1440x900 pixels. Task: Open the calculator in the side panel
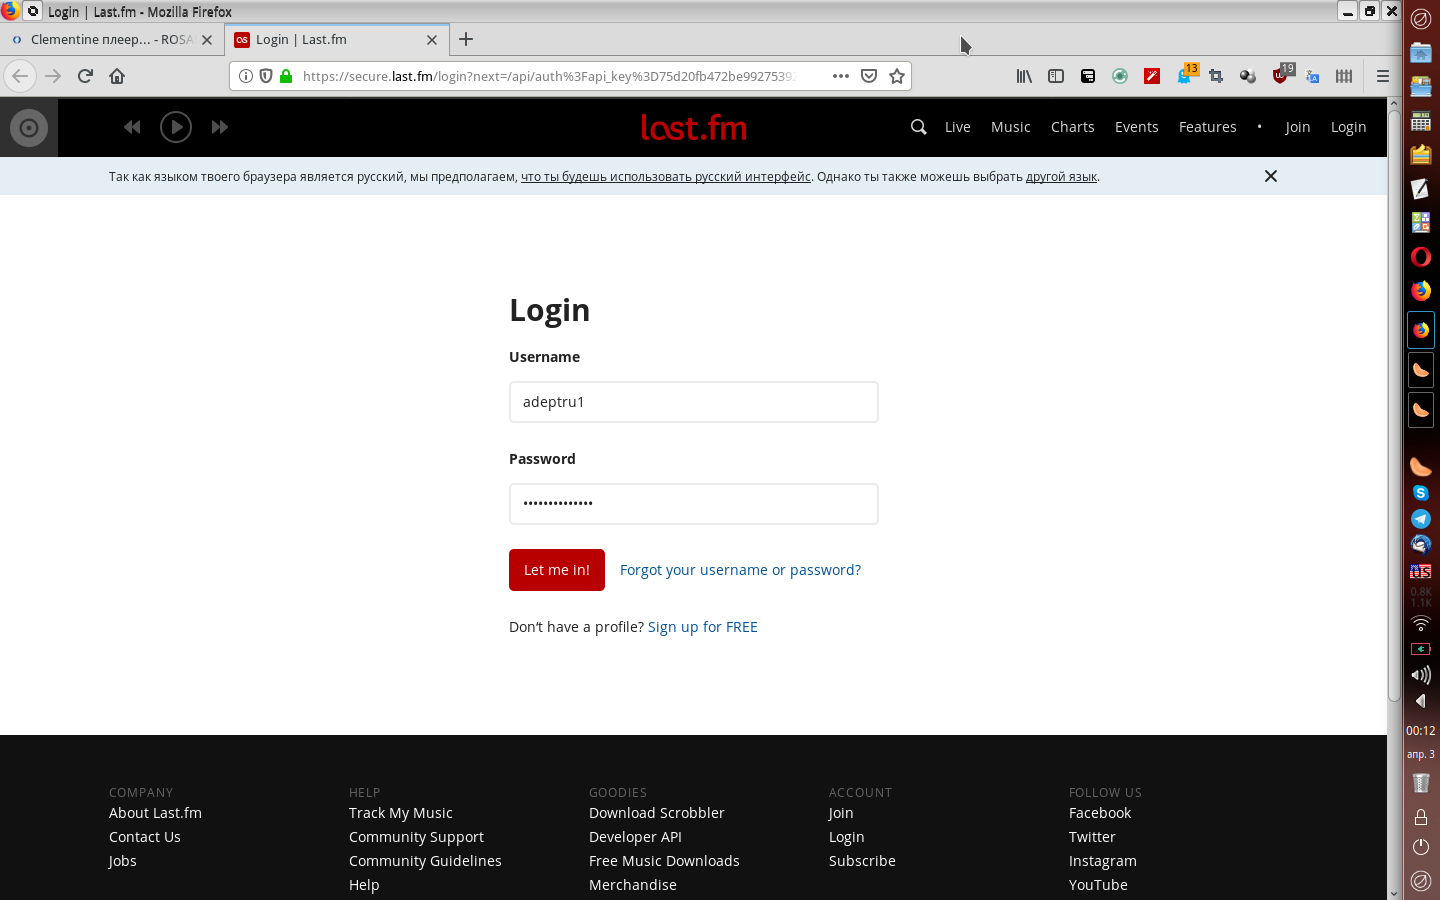[x=1421, y=121]
